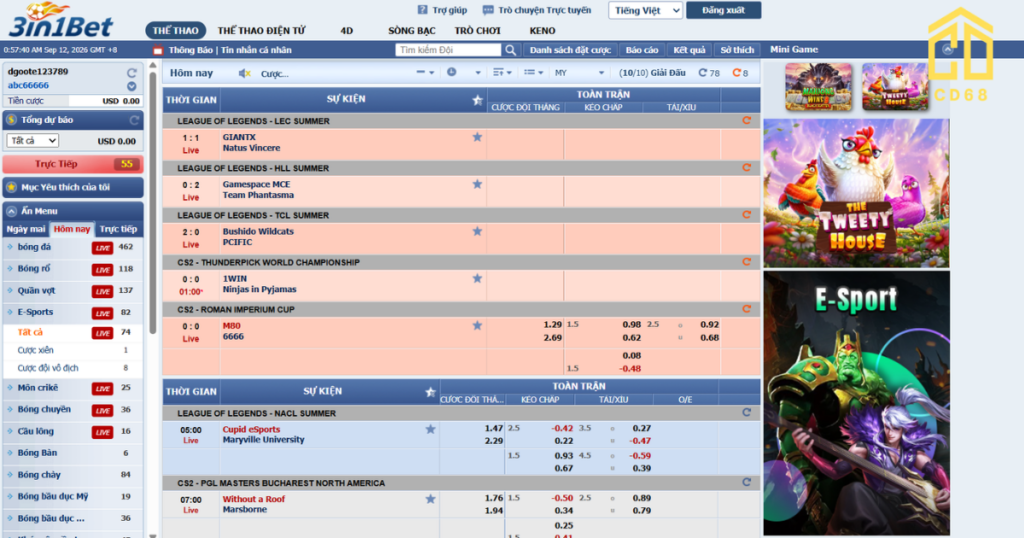Open Danh sách đặt cược bet list
The width and height of the screenshot is (1024, 538).
pos(570,50)
